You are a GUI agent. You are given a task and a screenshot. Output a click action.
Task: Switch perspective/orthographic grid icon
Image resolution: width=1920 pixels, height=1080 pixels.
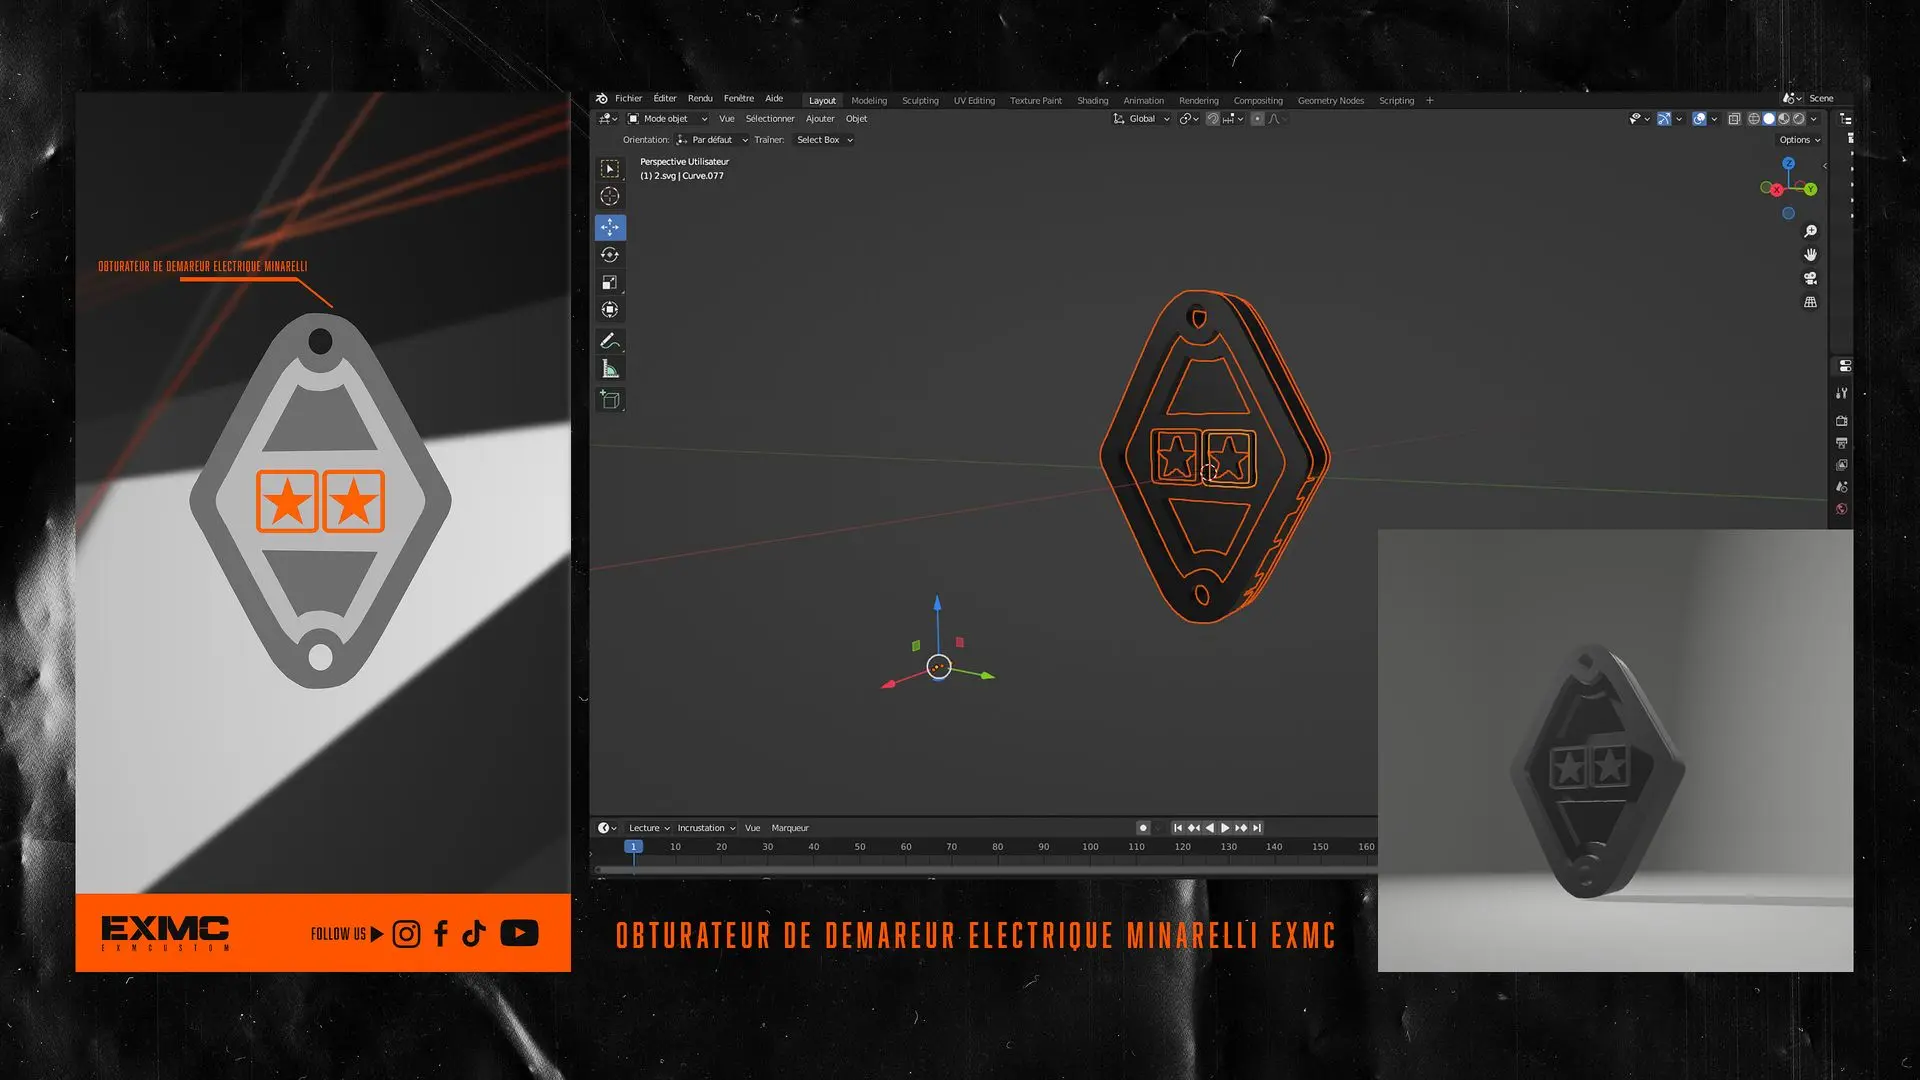[1810, 302]
